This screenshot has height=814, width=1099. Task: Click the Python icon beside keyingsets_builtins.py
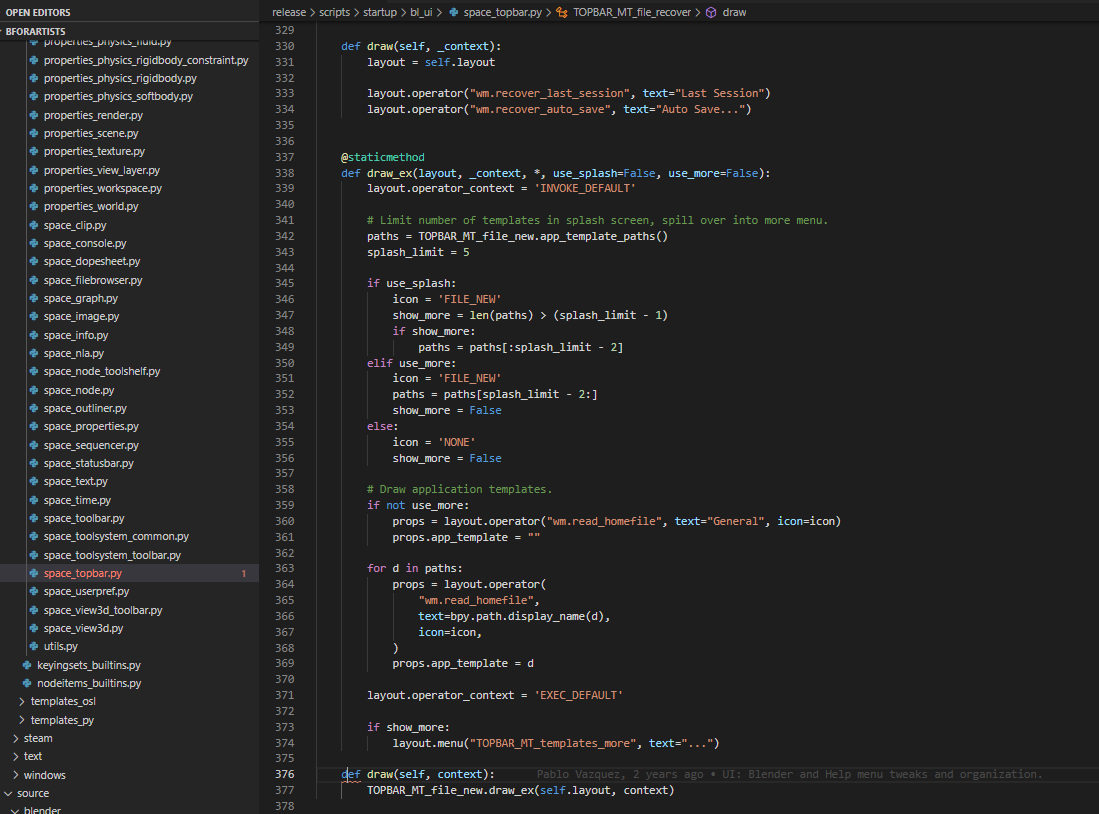tap(27, 665)
